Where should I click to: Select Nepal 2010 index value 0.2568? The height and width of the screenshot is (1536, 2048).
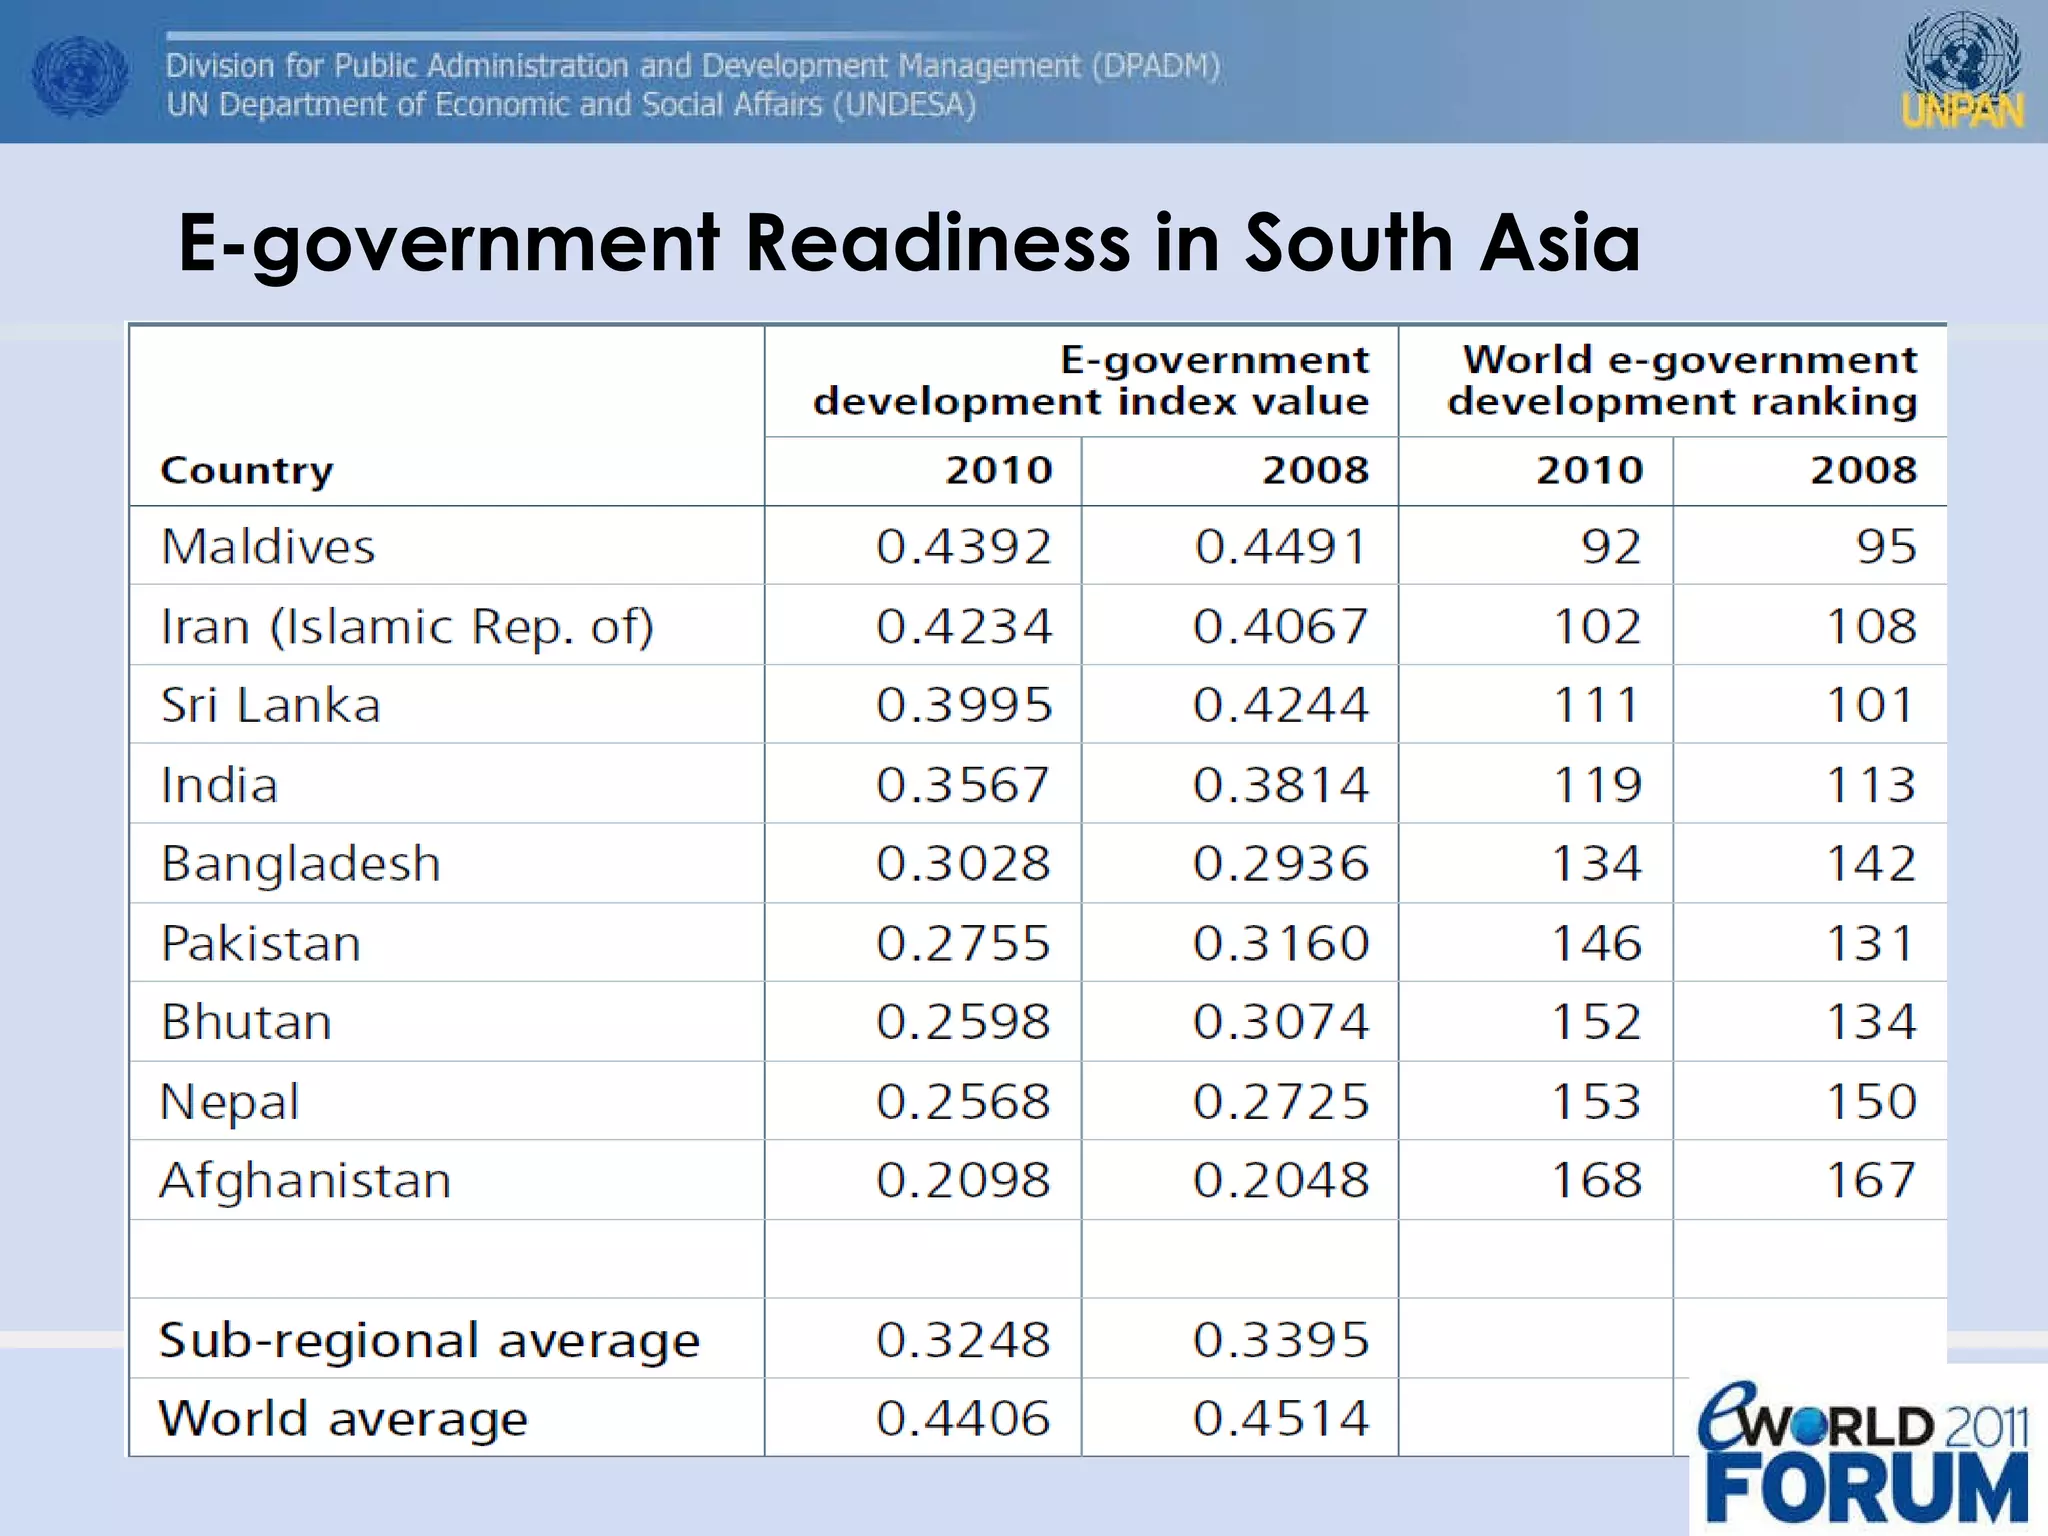click(964, 1102)
